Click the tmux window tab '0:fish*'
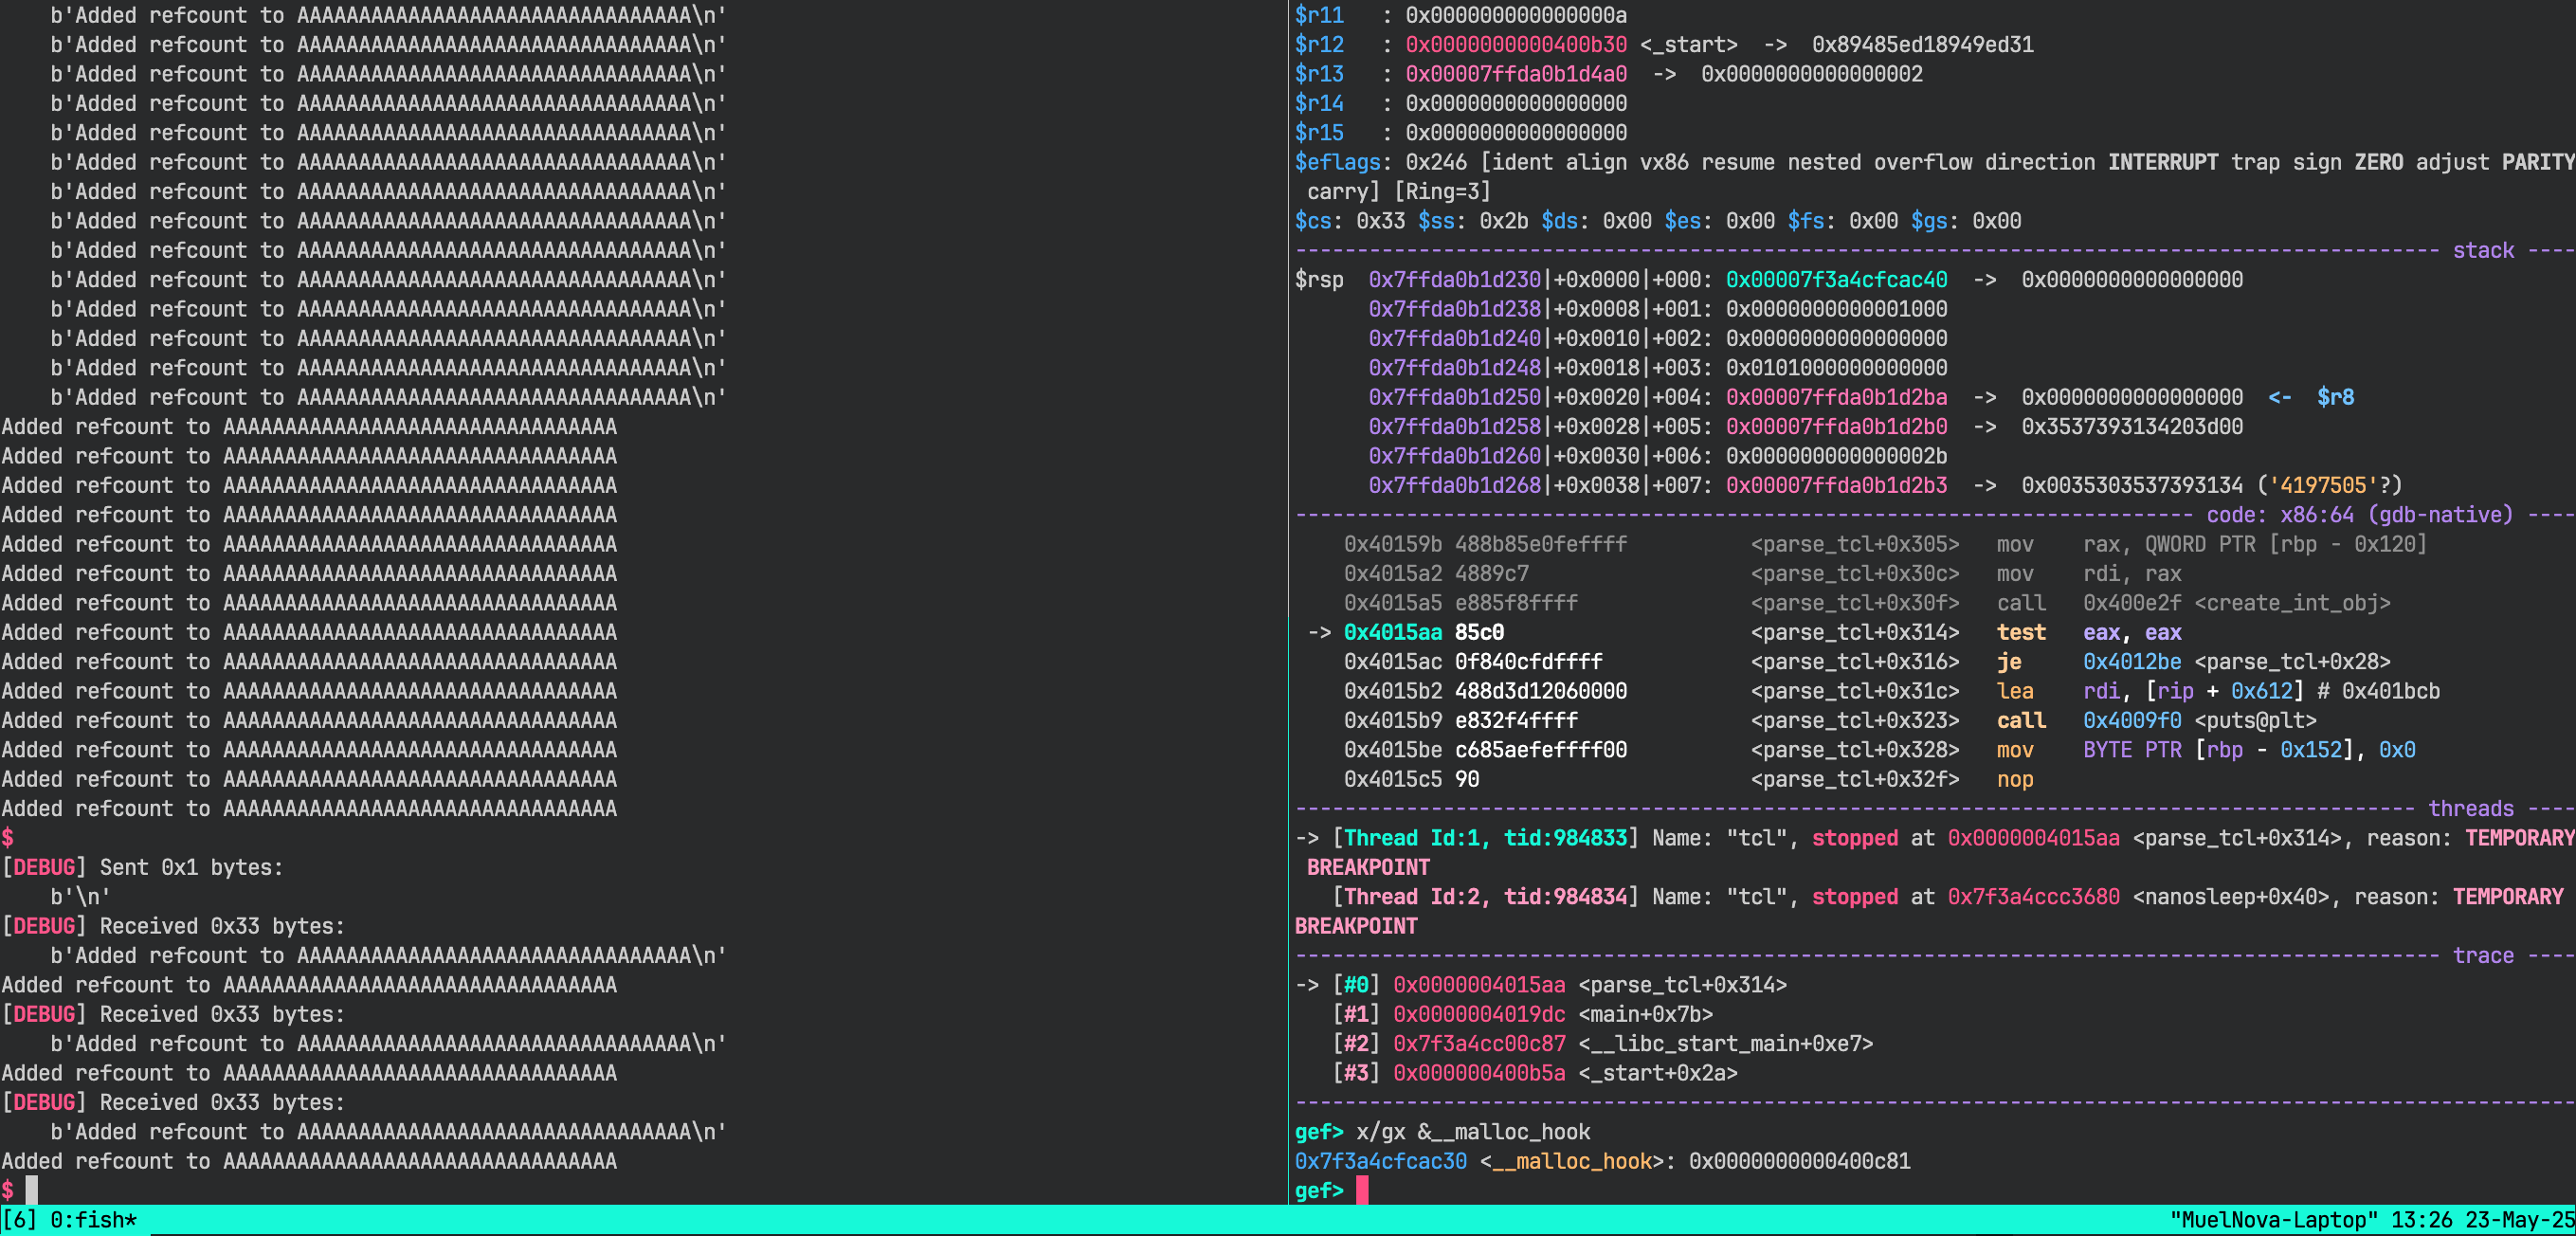This screenshot has height=1236, width=2576. tap(94, 1220)
